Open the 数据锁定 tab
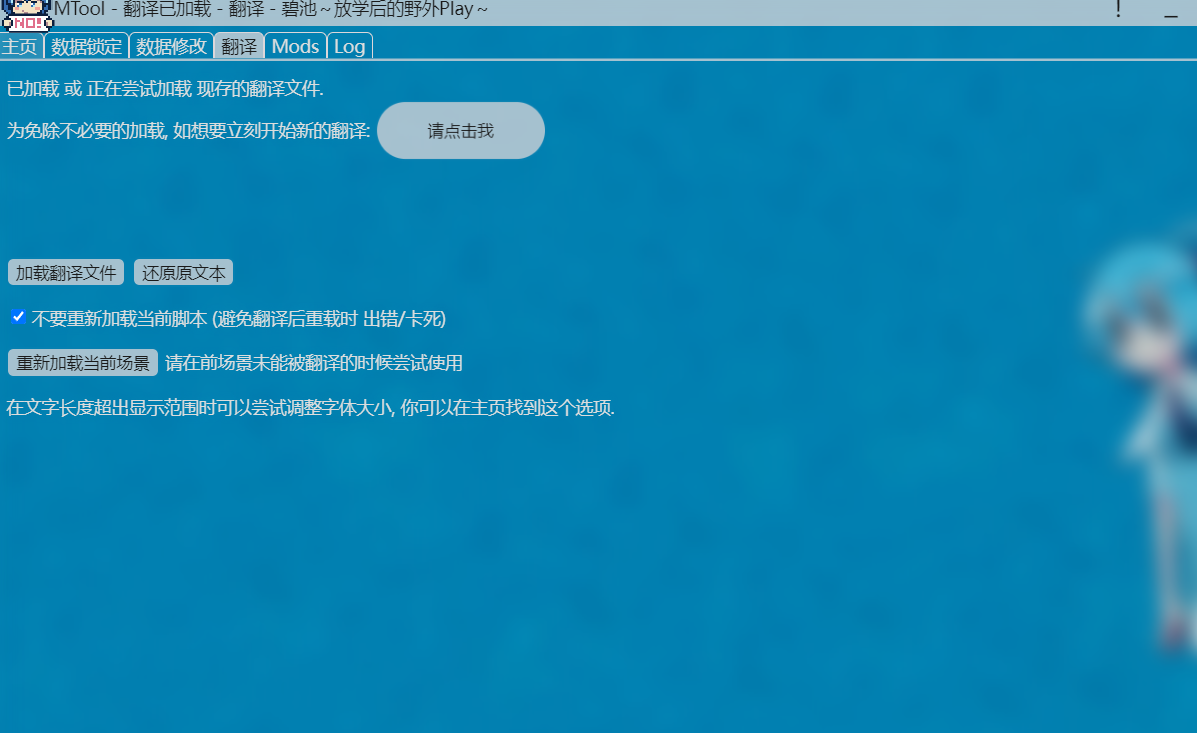Image resolution: width=1197 pixels, height=733 pixels. [x=86, y=46]
